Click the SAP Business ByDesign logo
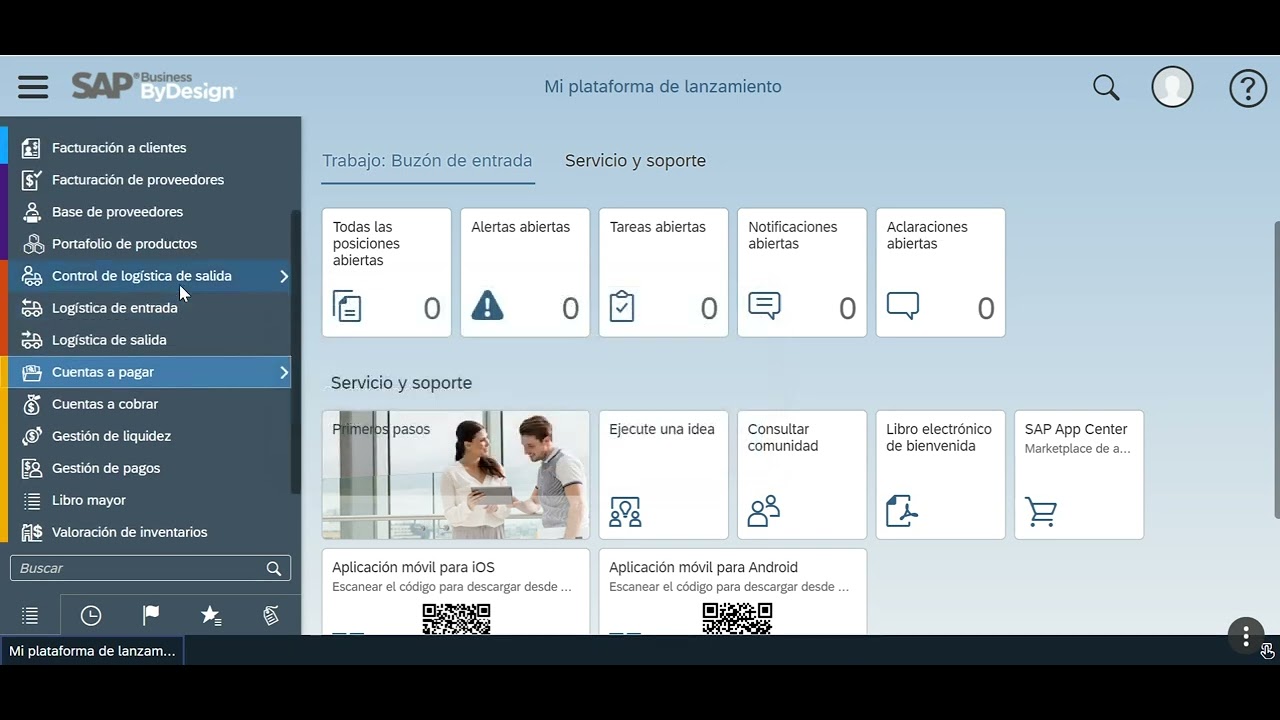The image size is (1280, 720). 153,86
